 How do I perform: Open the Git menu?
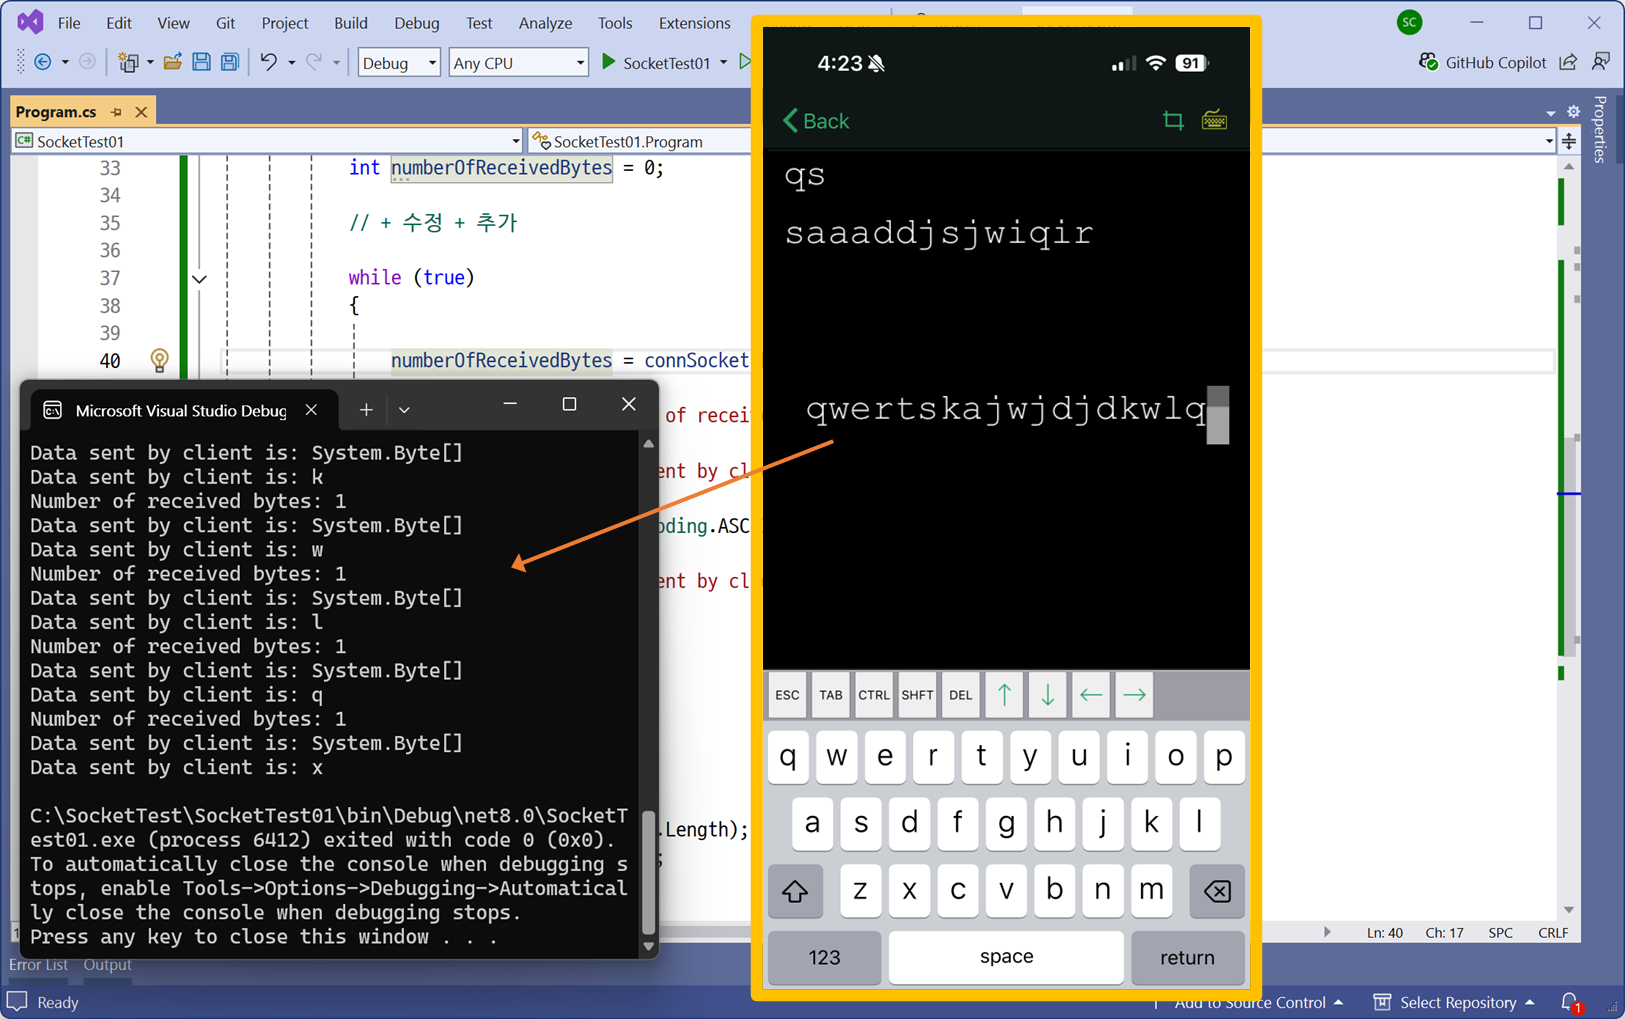click(x=226, y=22)
